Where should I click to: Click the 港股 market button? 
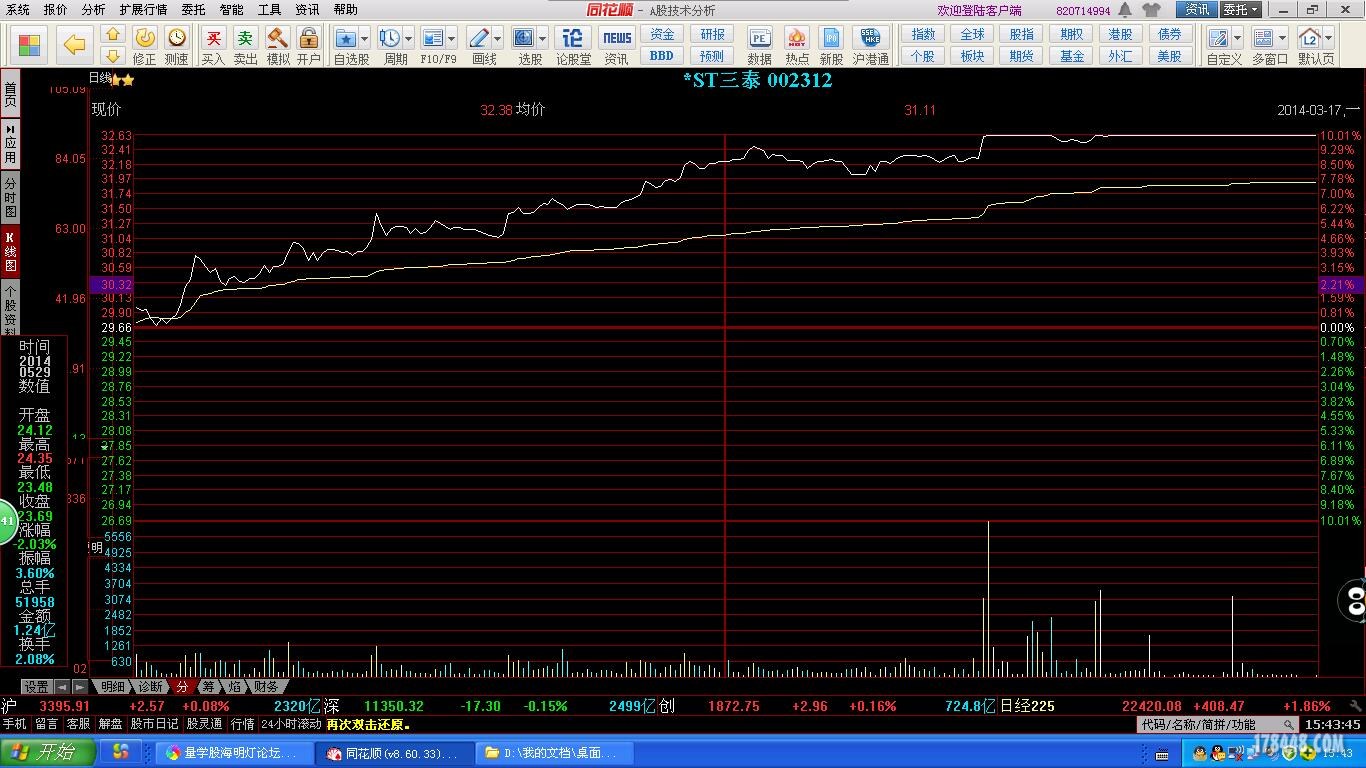[1120, 34]
